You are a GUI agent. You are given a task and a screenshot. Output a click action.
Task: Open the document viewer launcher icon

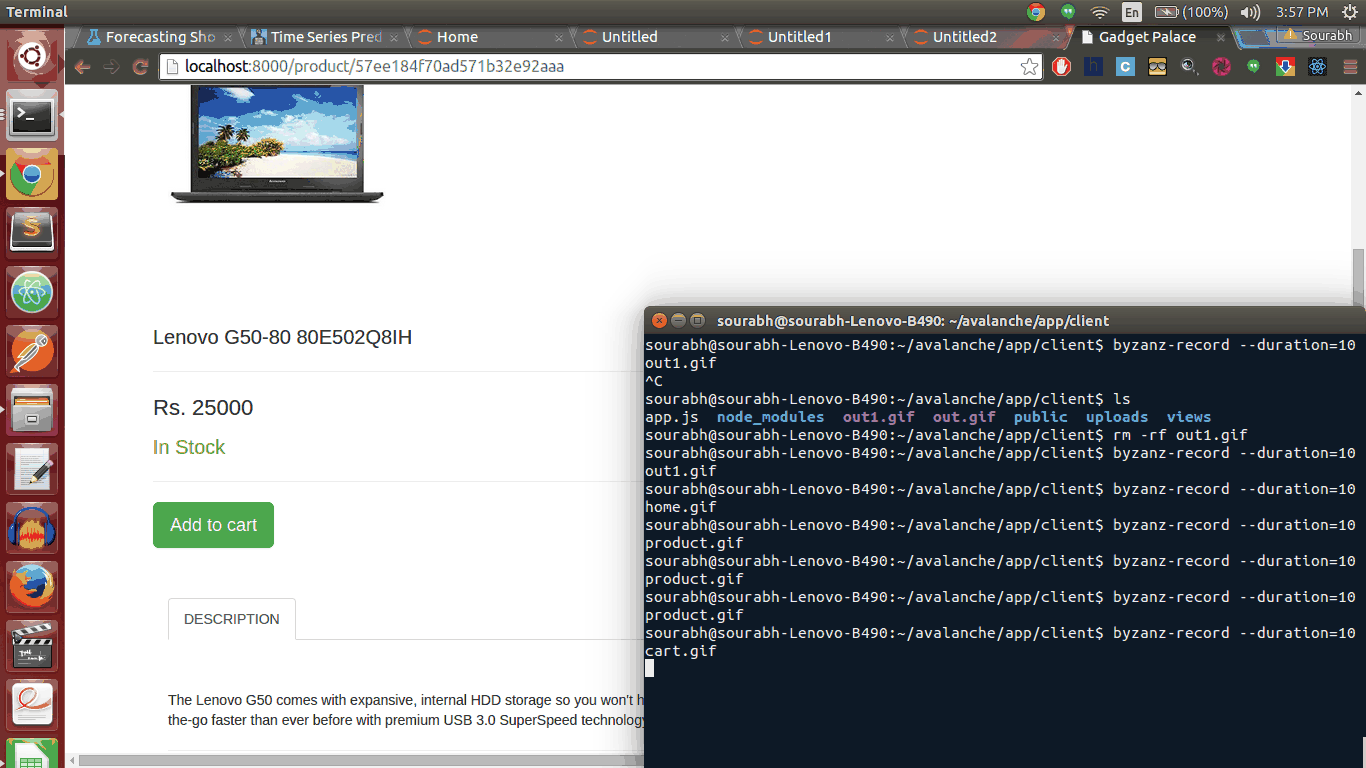pos(33,705)
